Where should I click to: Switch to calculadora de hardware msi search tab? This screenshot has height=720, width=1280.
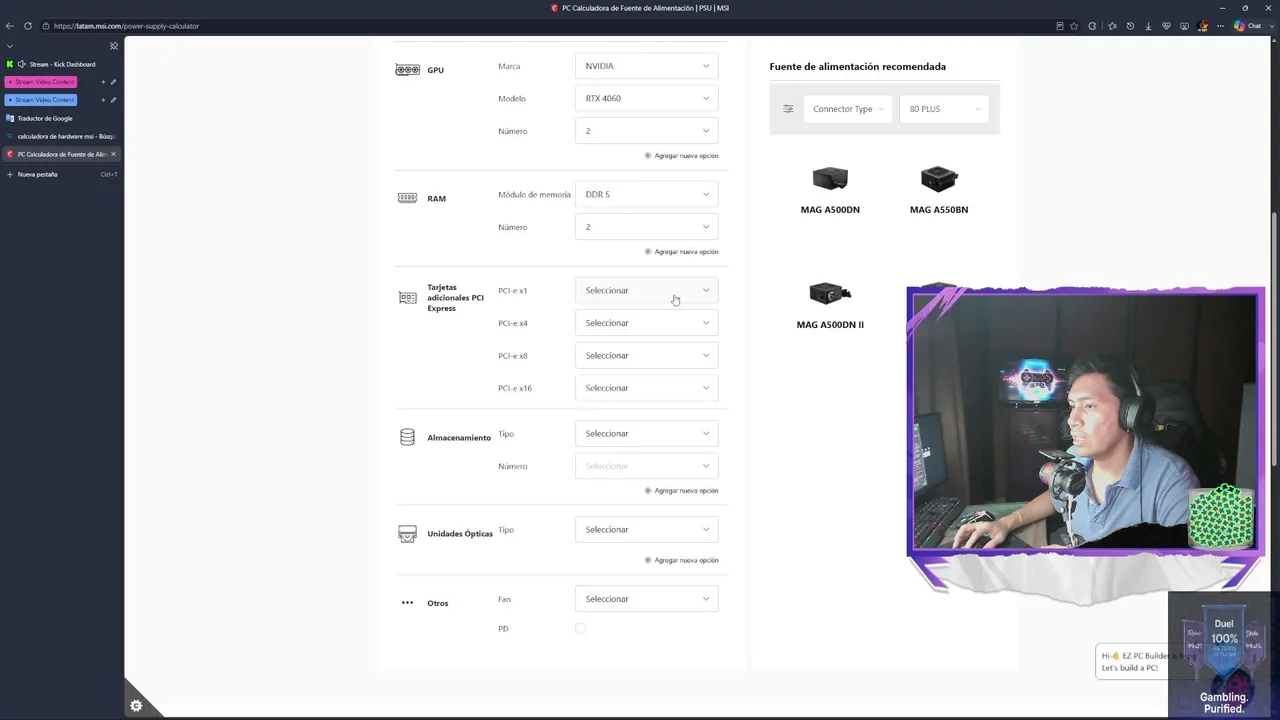(x=62, y=136)
